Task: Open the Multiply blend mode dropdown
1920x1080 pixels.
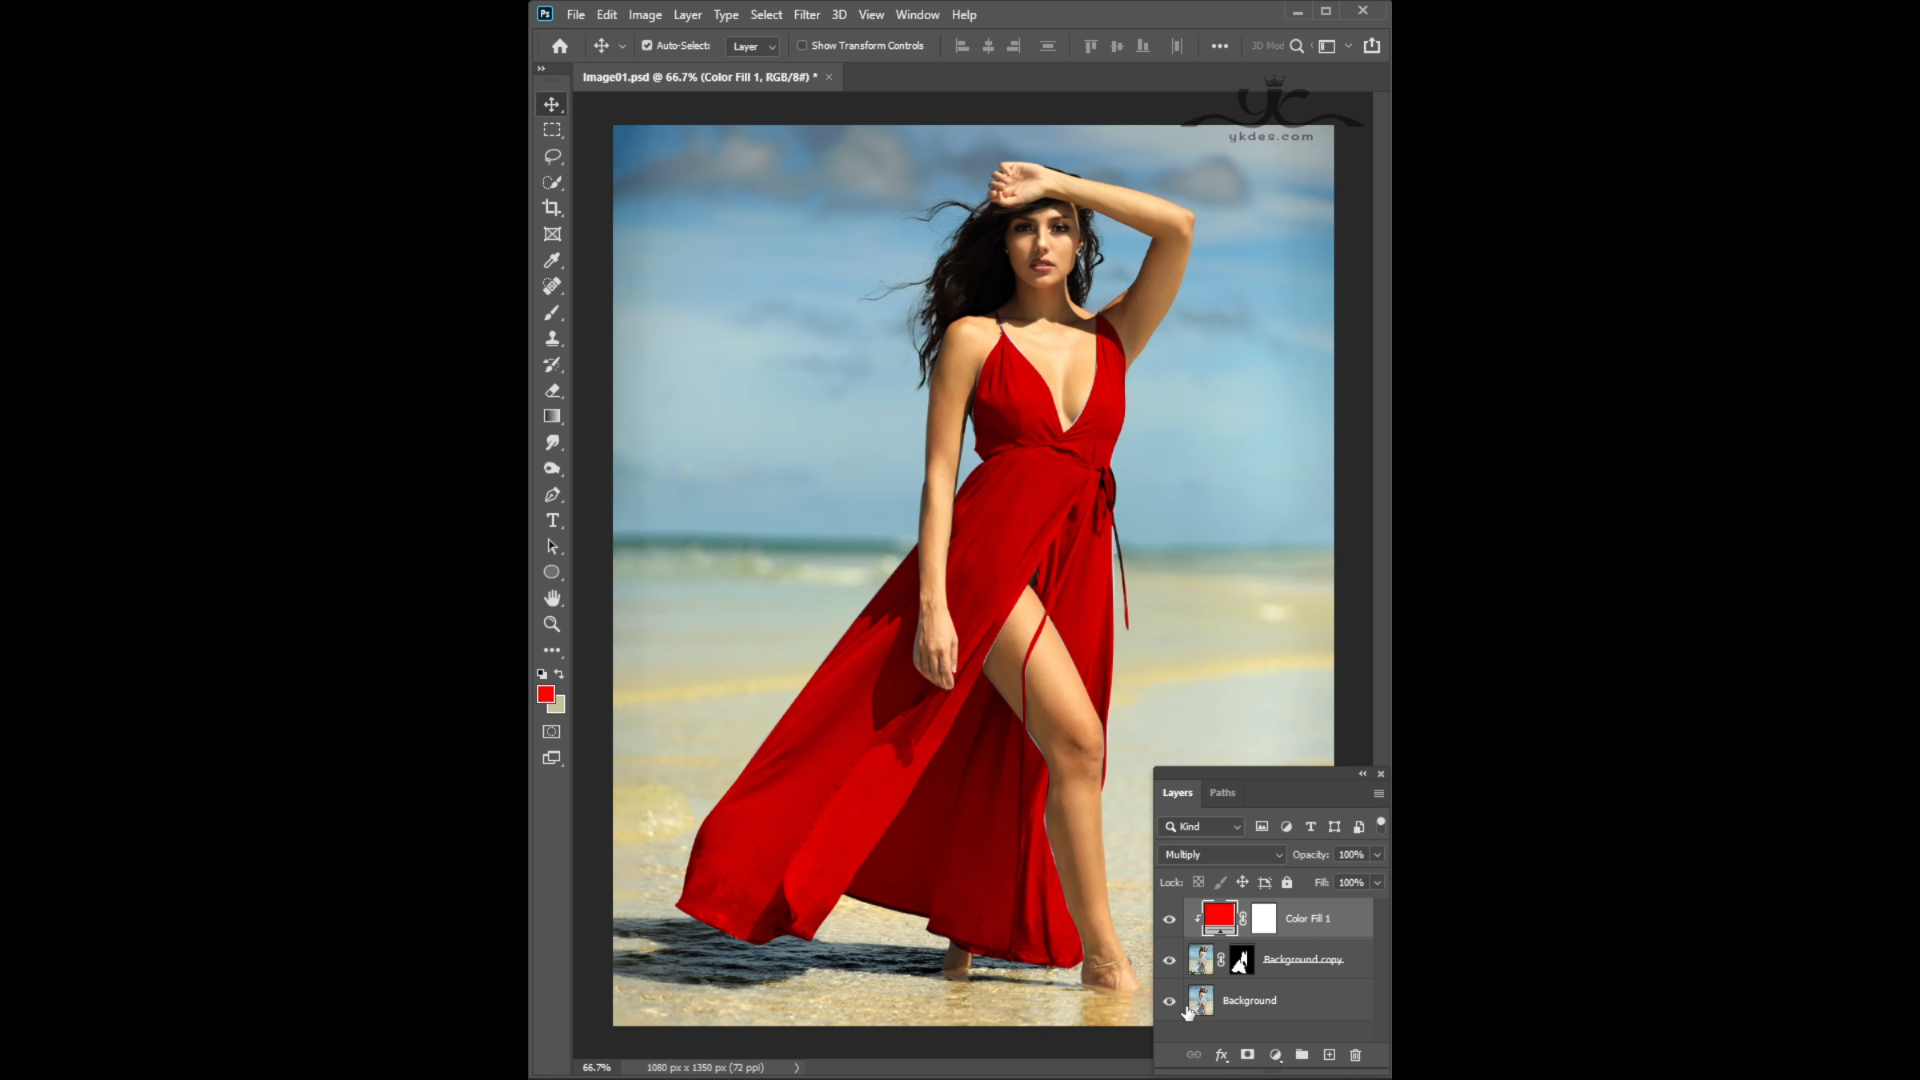Action: coord(1223,855)
